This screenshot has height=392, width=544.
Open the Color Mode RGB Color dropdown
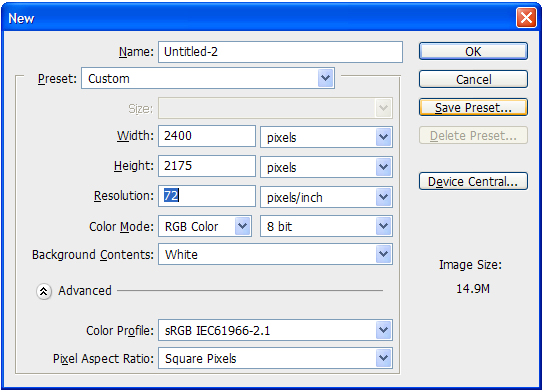click(205, 226)
